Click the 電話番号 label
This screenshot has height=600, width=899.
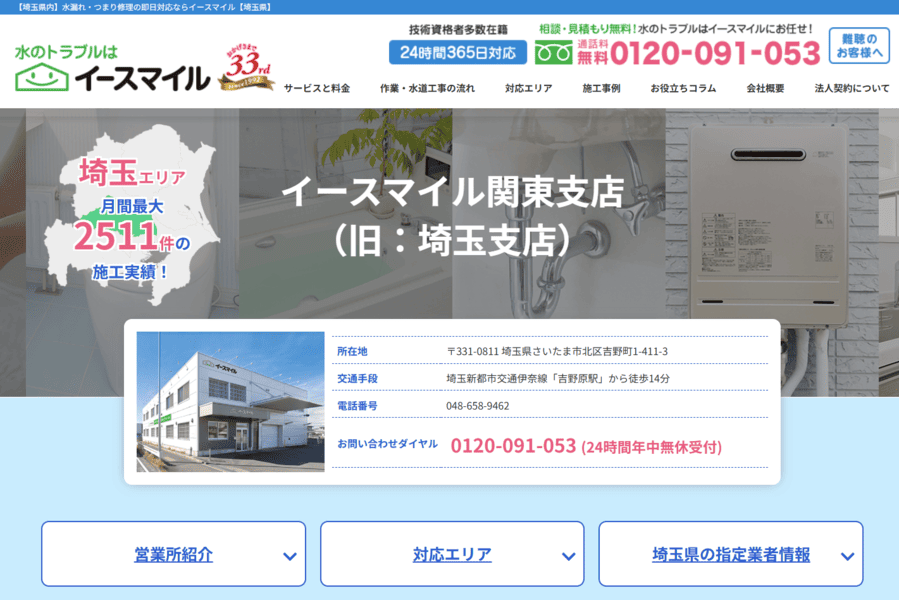[x=357, y=406]
